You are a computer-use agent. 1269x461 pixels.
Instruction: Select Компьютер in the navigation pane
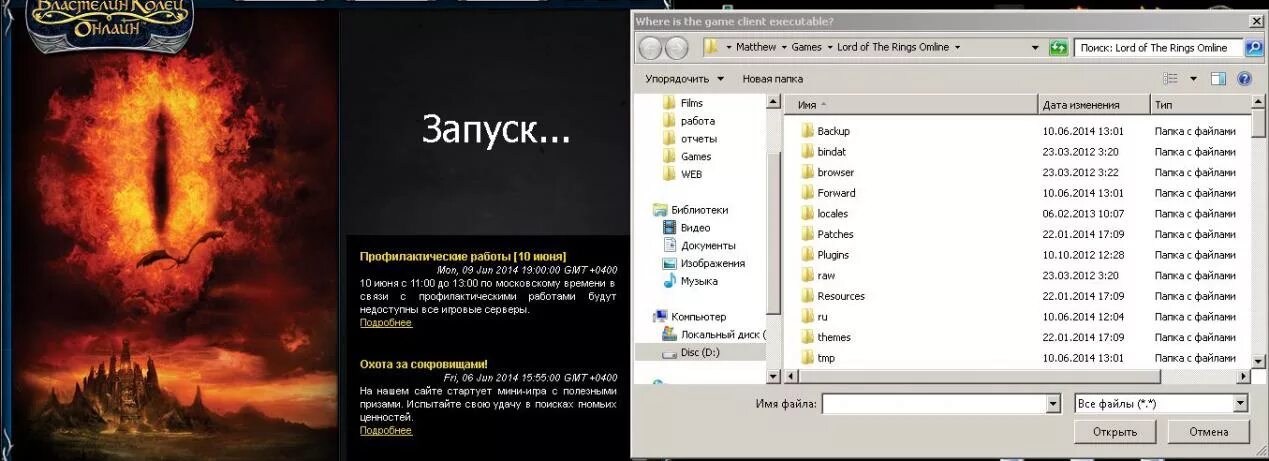[x=689, y=317]
